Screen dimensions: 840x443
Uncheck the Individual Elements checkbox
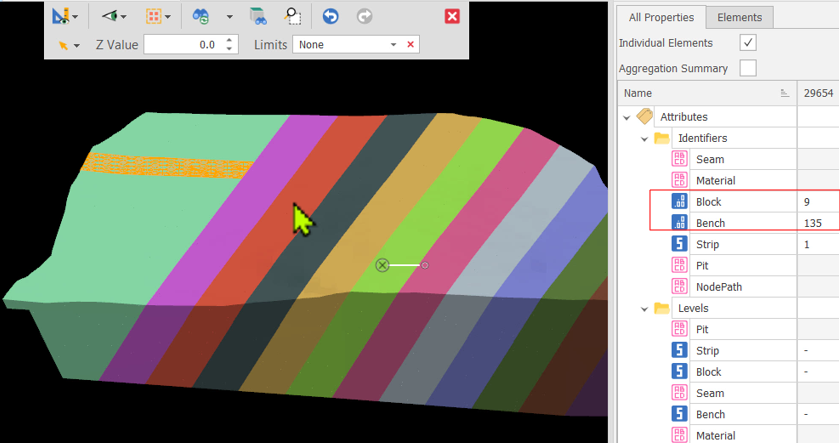[x=748, y=43]
